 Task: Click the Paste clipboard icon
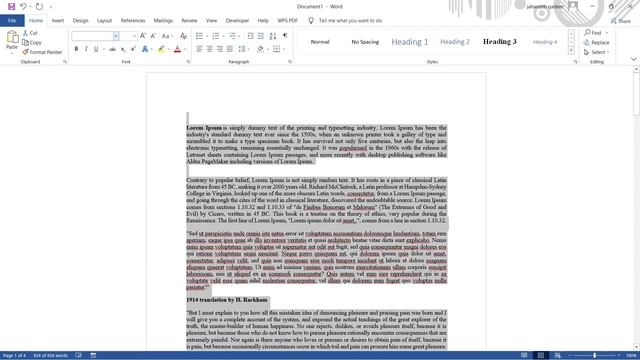12,37
